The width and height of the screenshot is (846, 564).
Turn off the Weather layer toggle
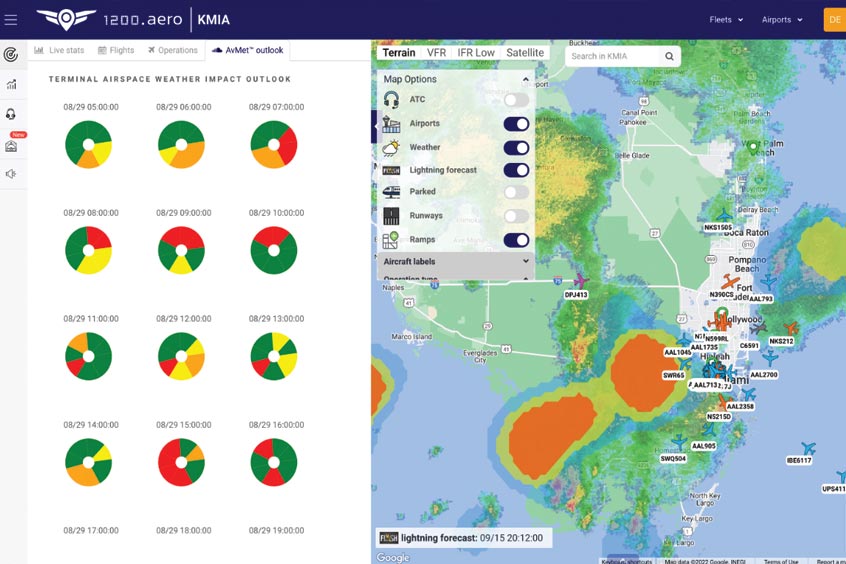(516, 147)
